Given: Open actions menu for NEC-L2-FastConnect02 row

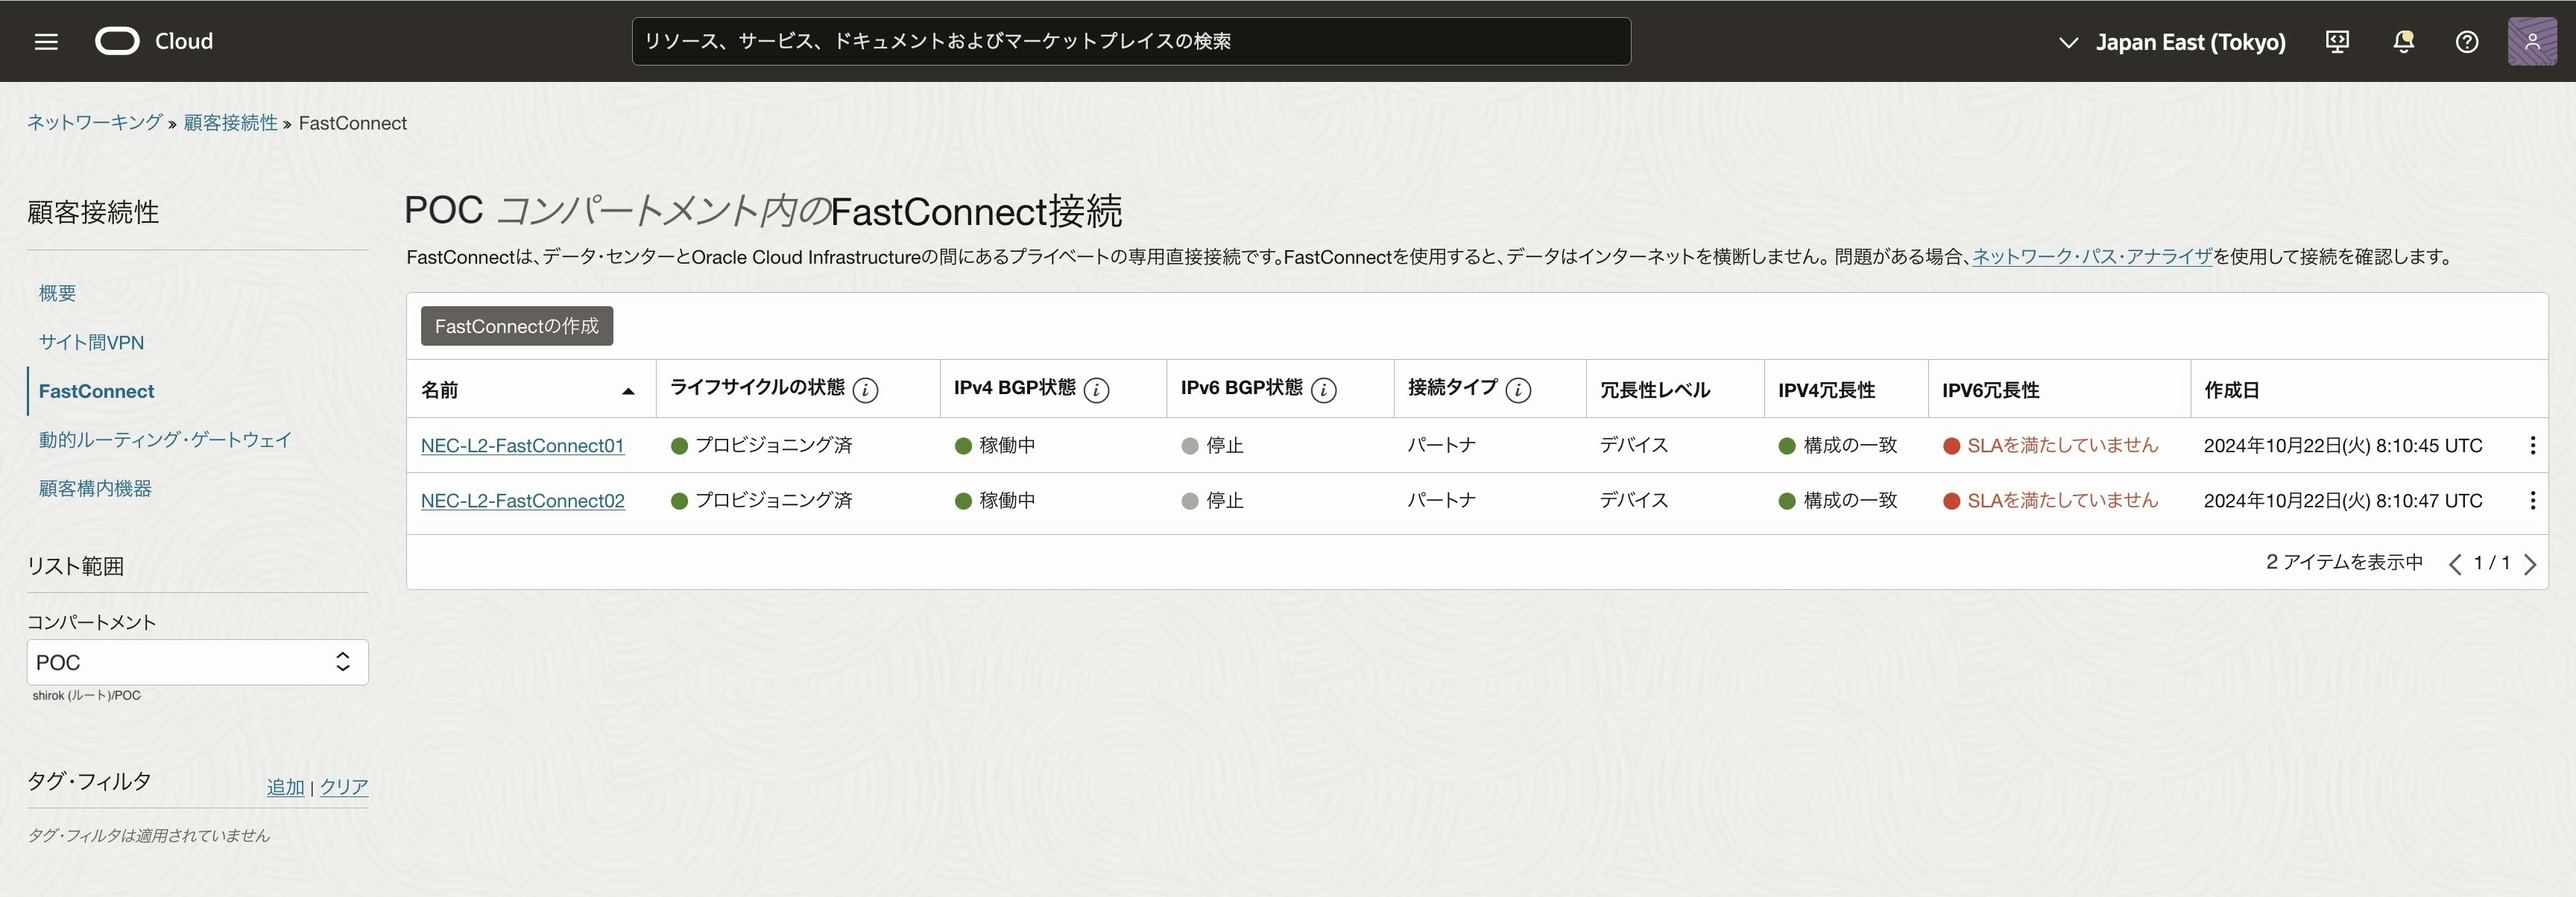Looking at the screenshot, I should click(x=2532, y=500).
